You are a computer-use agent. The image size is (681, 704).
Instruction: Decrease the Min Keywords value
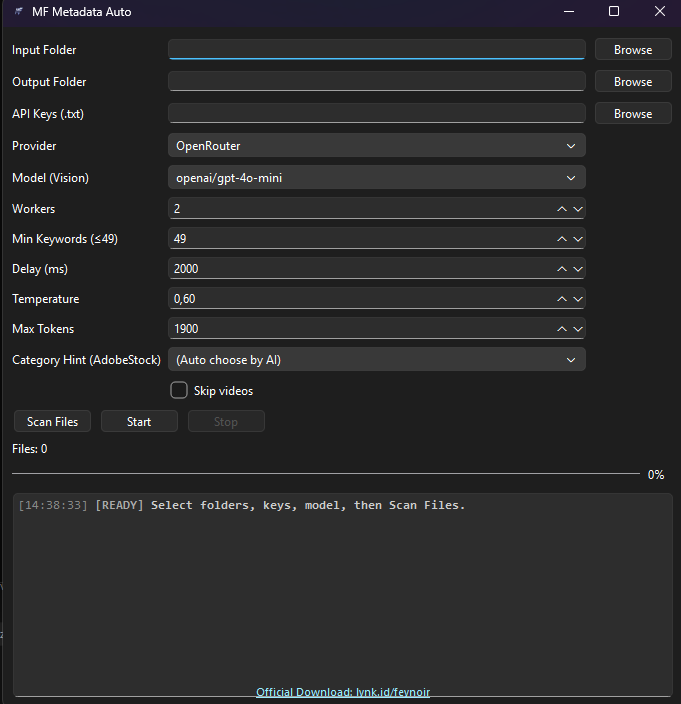click(578, 239)
